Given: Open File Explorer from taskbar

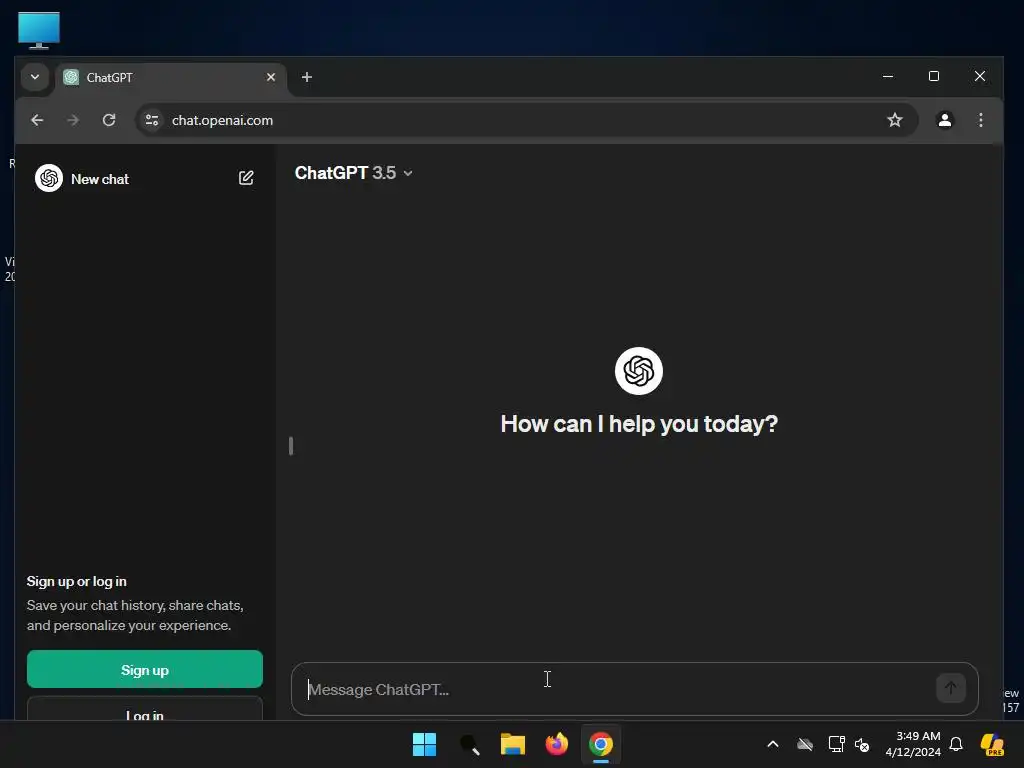Looking at the screenshot, I should click(513, 744).
